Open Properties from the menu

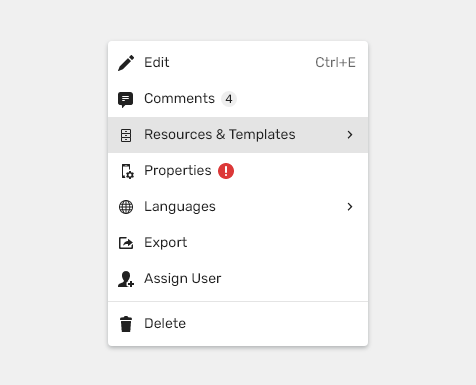(238, 171)
